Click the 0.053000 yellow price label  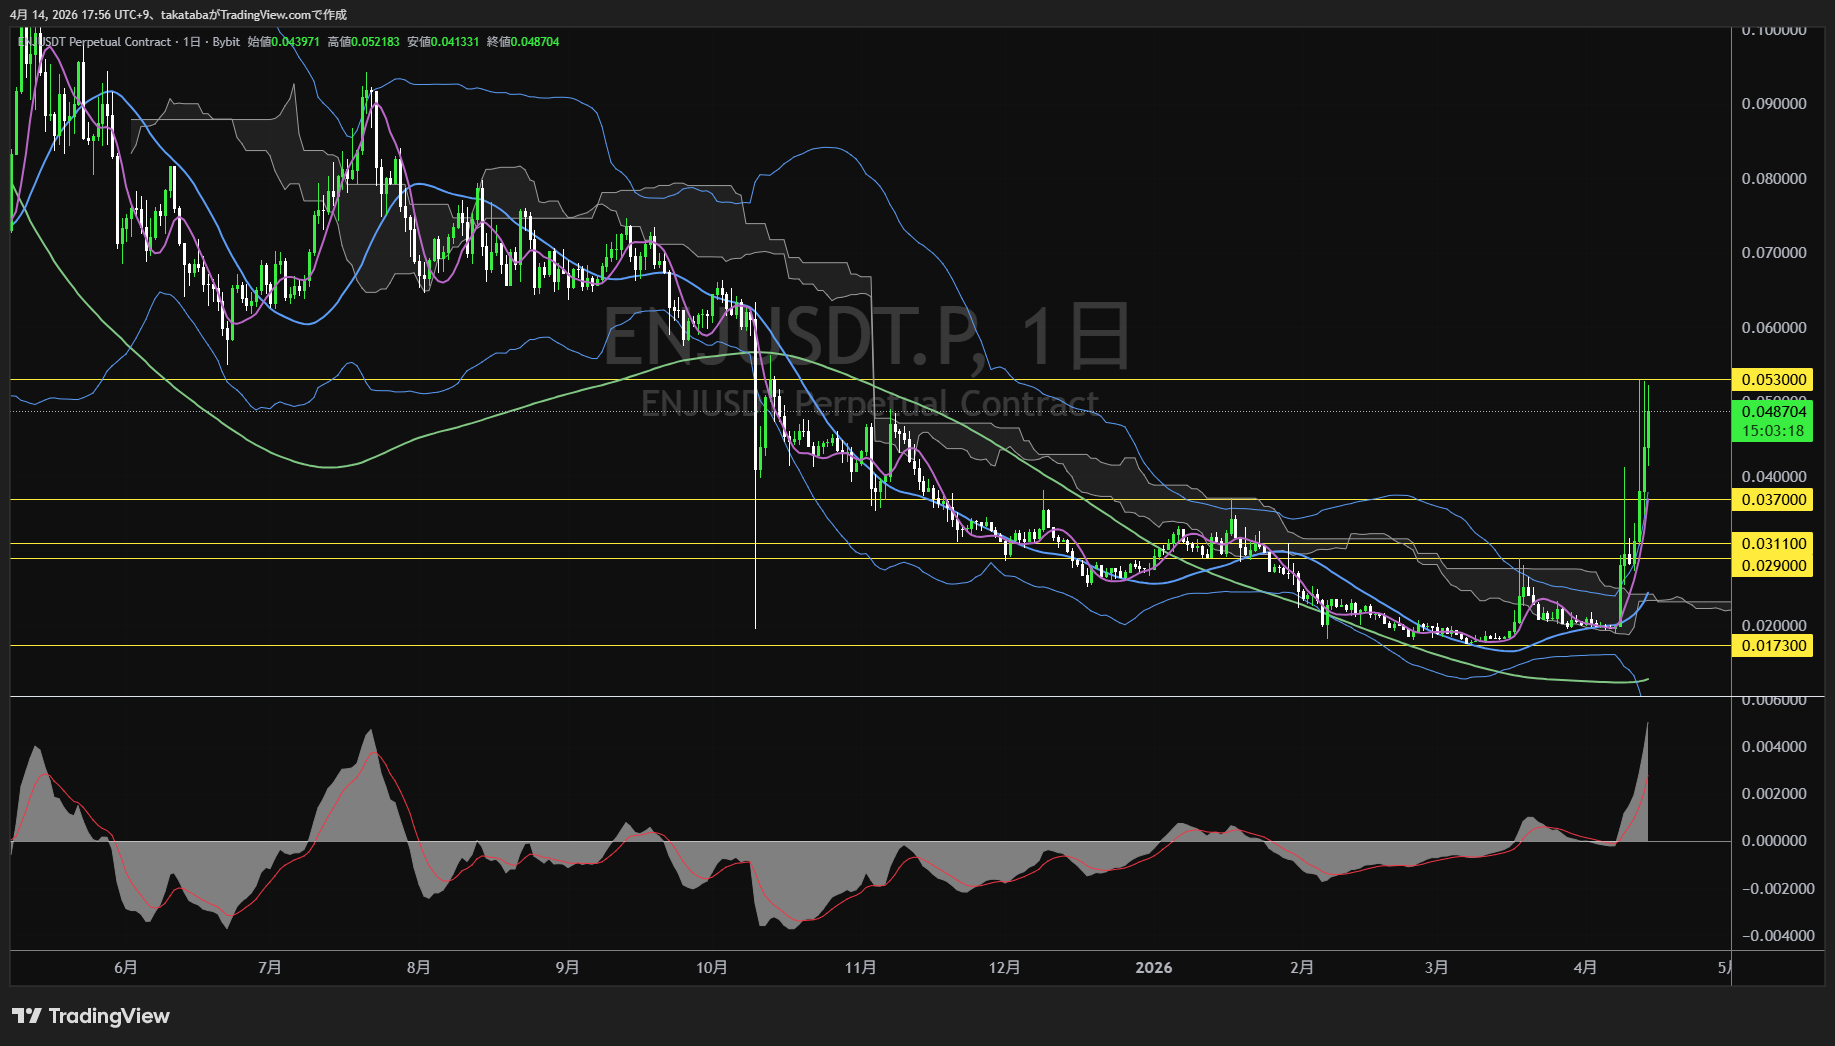pos(1773,380)
